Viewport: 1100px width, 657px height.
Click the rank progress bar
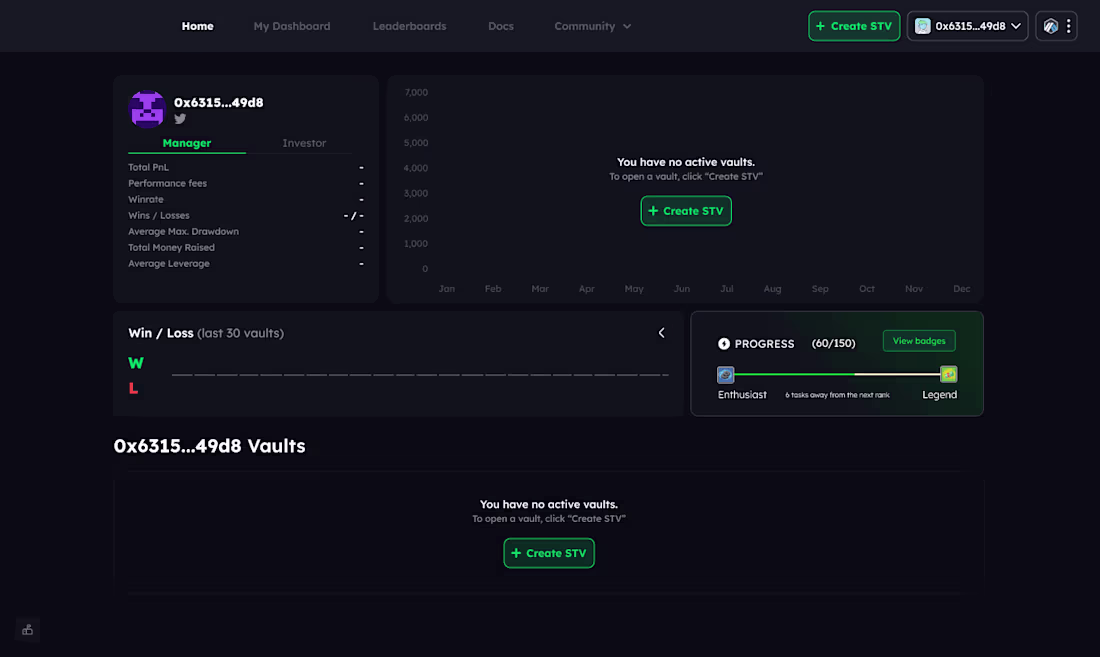[x=835, y=373]
